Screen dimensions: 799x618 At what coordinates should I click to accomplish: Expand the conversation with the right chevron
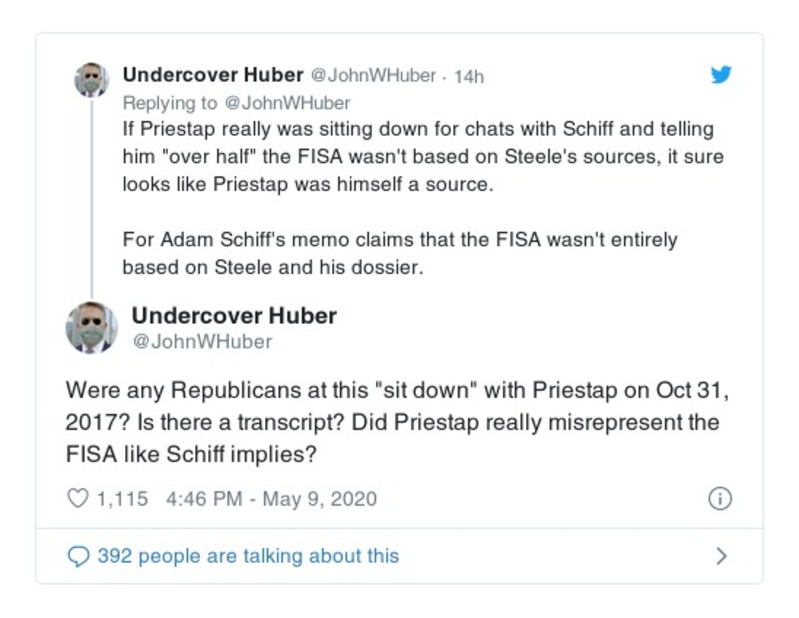click(721, 555)
